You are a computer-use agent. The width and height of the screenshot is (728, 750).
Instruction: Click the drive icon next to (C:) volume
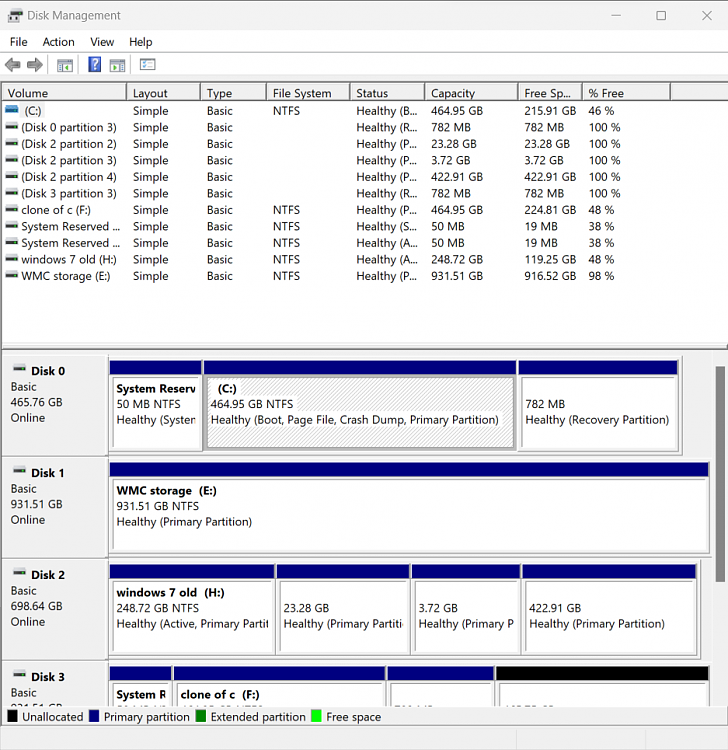(12, 110)
